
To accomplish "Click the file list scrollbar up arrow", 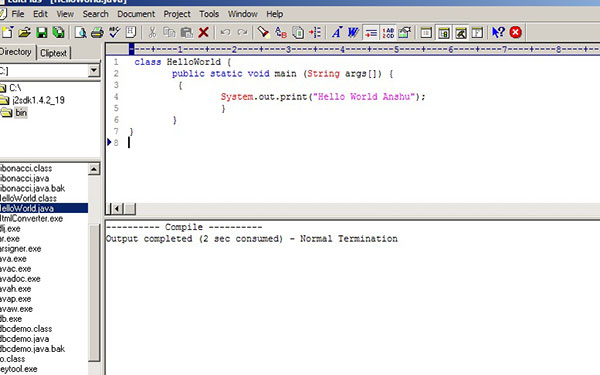I will point(94,169).
